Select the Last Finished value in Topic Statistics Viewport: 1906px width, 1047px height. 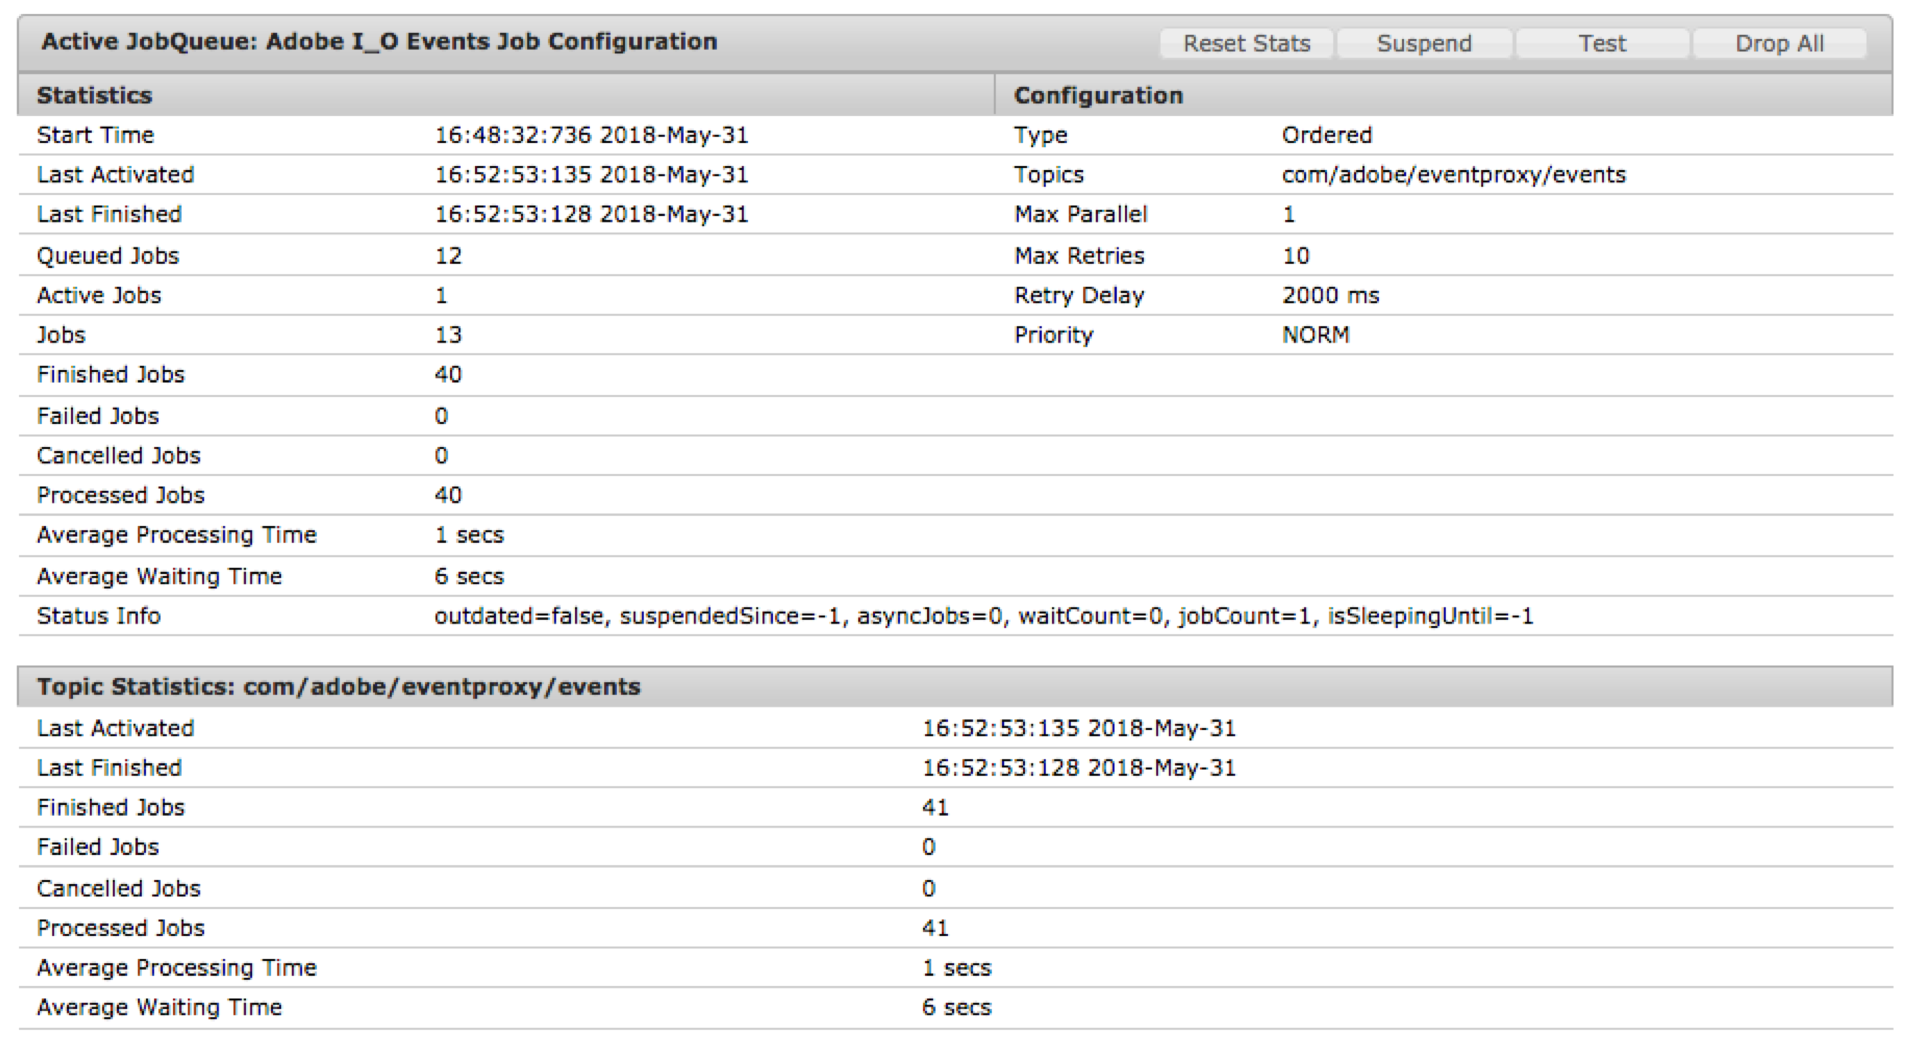[1079, 768]
